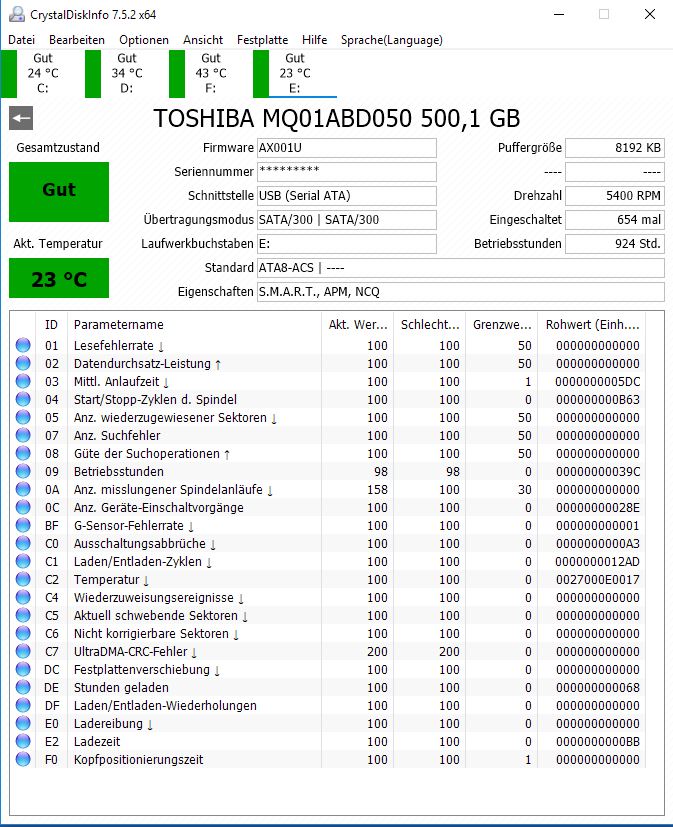Click the Rohwert (Einh.... column header

click(592, 324)
